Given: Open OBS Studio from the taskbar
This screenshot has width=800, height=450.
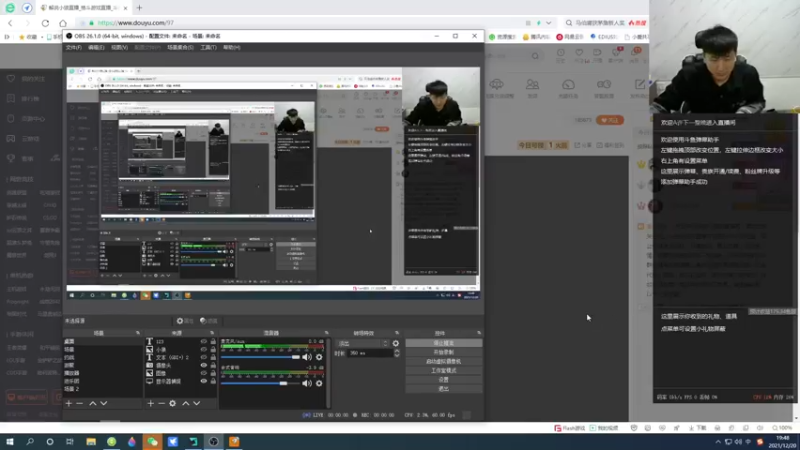Looking at the screenshot, I should 214,442.
